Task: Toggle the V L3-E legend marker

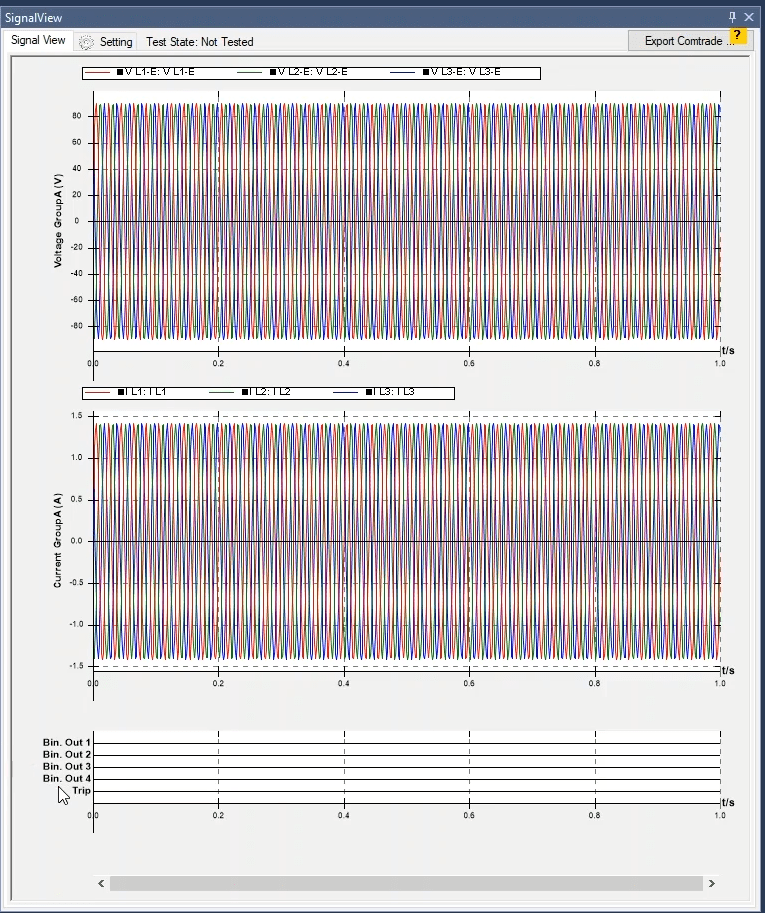Action: (x=425, y=72)
